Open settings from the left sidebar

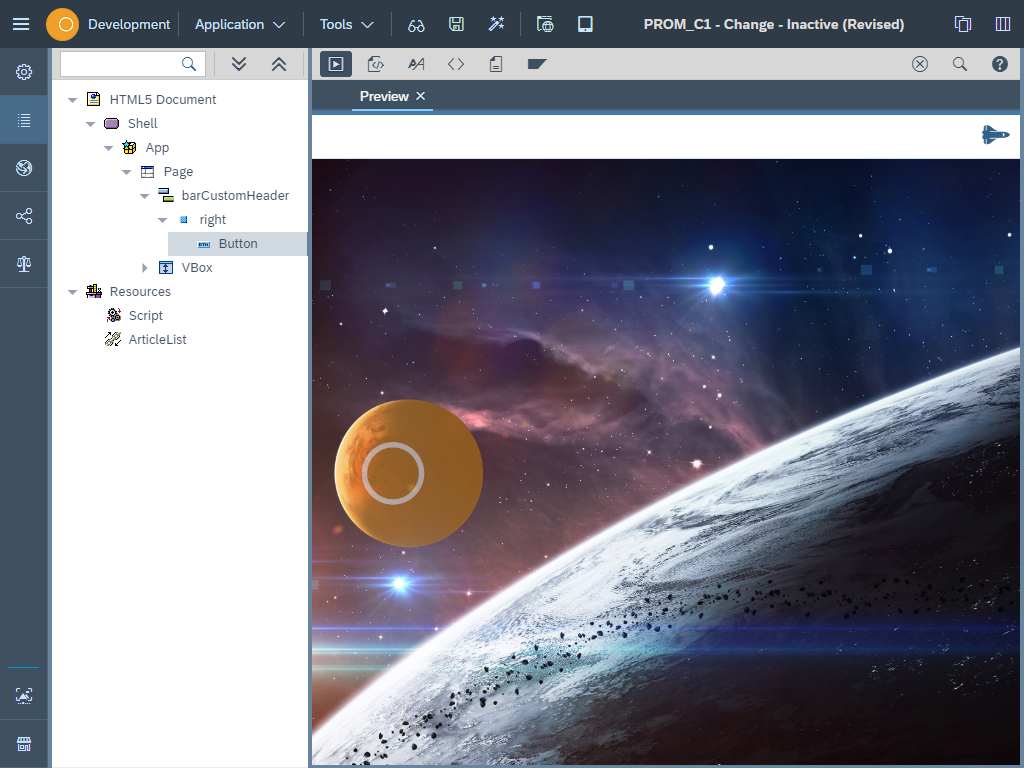click(x=23, y=72)
